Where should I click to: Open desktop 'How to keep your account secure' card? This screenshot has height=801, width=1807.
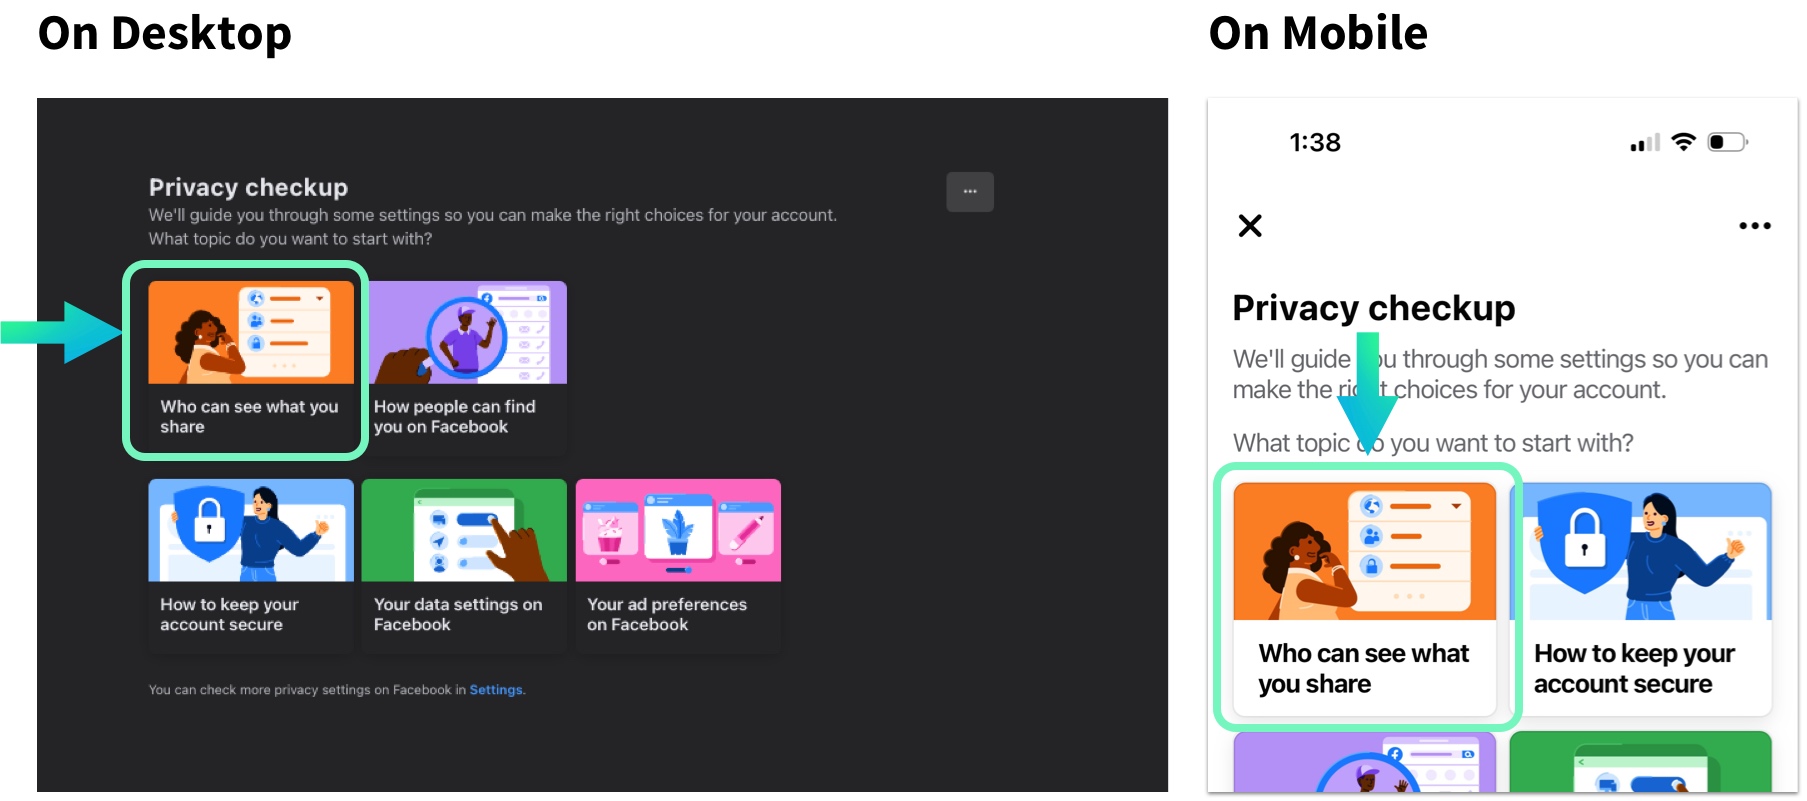click(x=250, y=563)
